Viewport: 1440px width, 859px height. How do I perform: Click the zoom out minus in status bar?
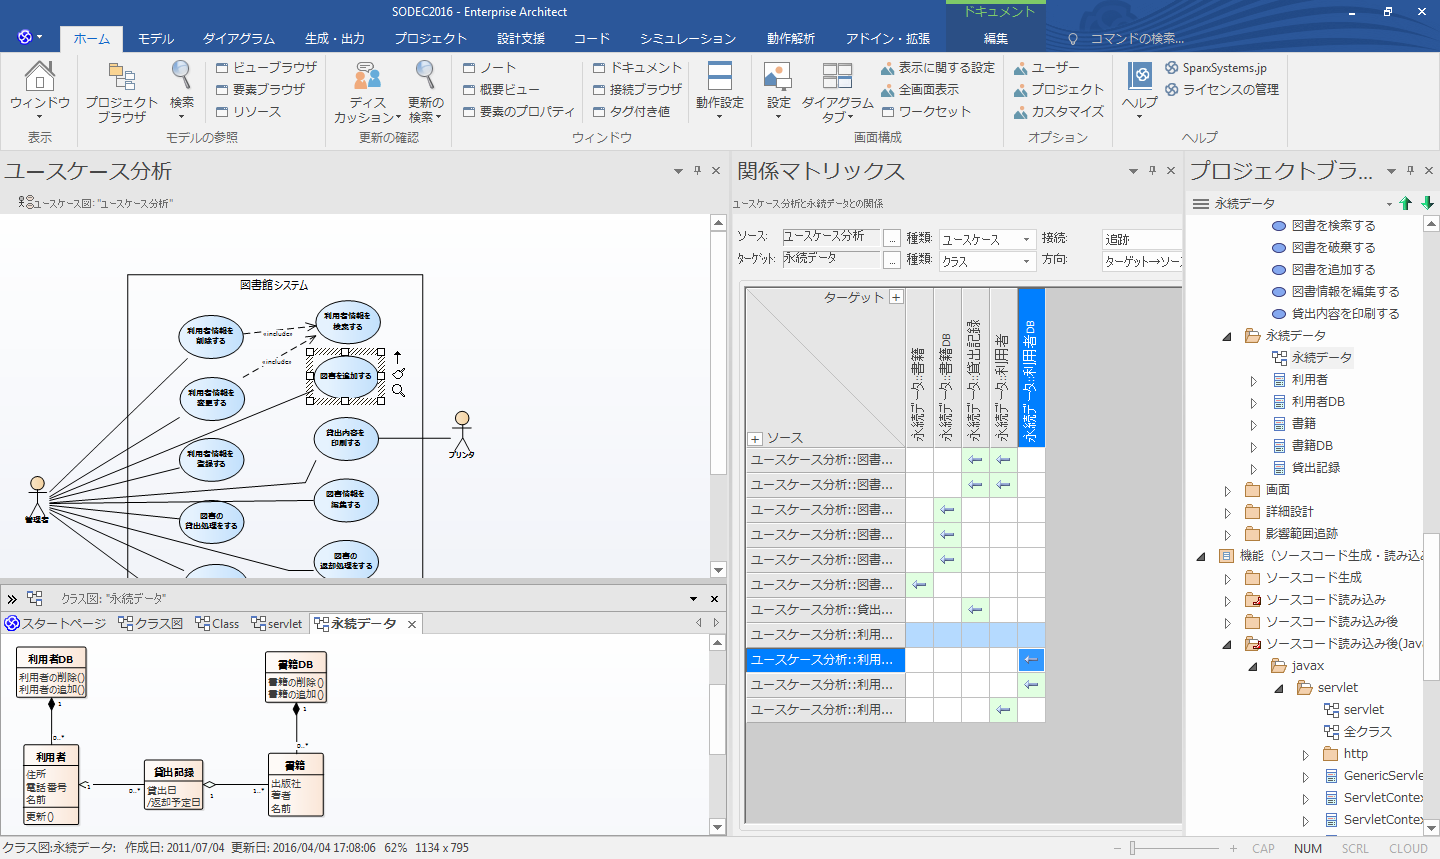click(x=1117, y=848)
